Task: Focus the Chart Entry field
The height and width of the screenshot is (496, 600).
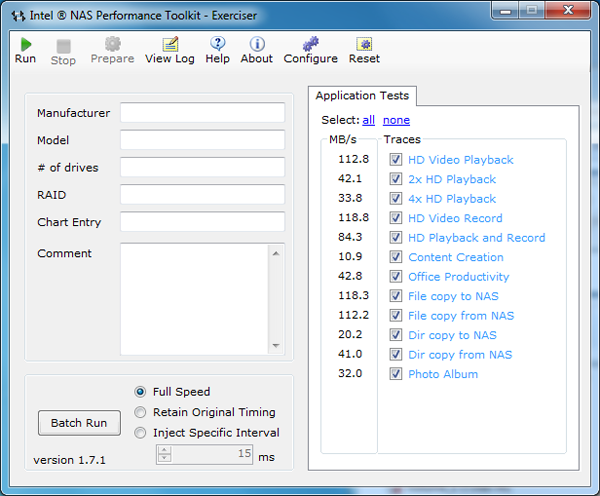Action: pos(202,222)
